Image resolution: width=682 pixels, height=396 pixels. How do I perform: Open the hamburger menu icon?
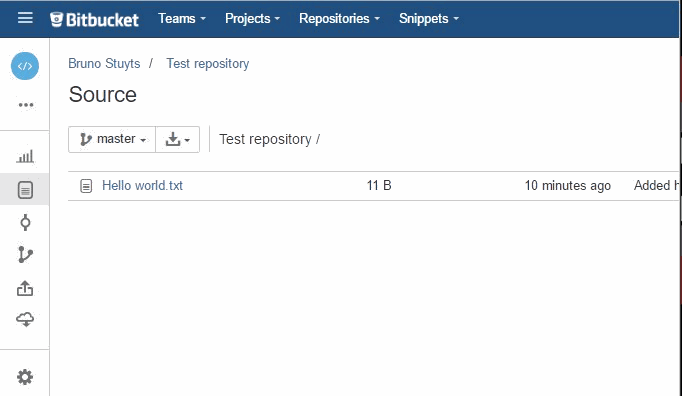[x=25, y=18]
